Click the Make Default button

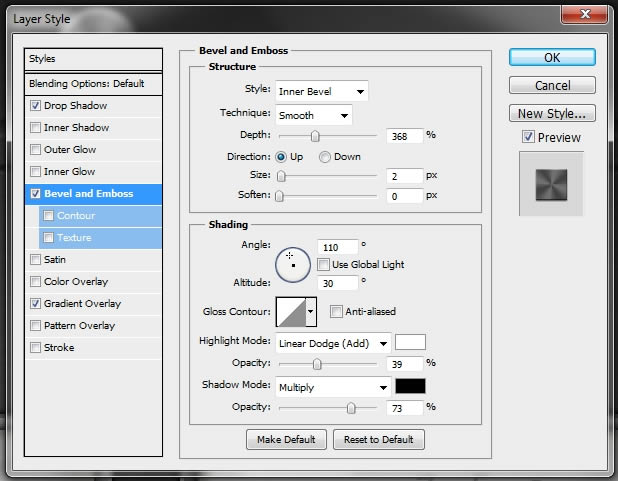pyautogui.click(x=286, y=439)
